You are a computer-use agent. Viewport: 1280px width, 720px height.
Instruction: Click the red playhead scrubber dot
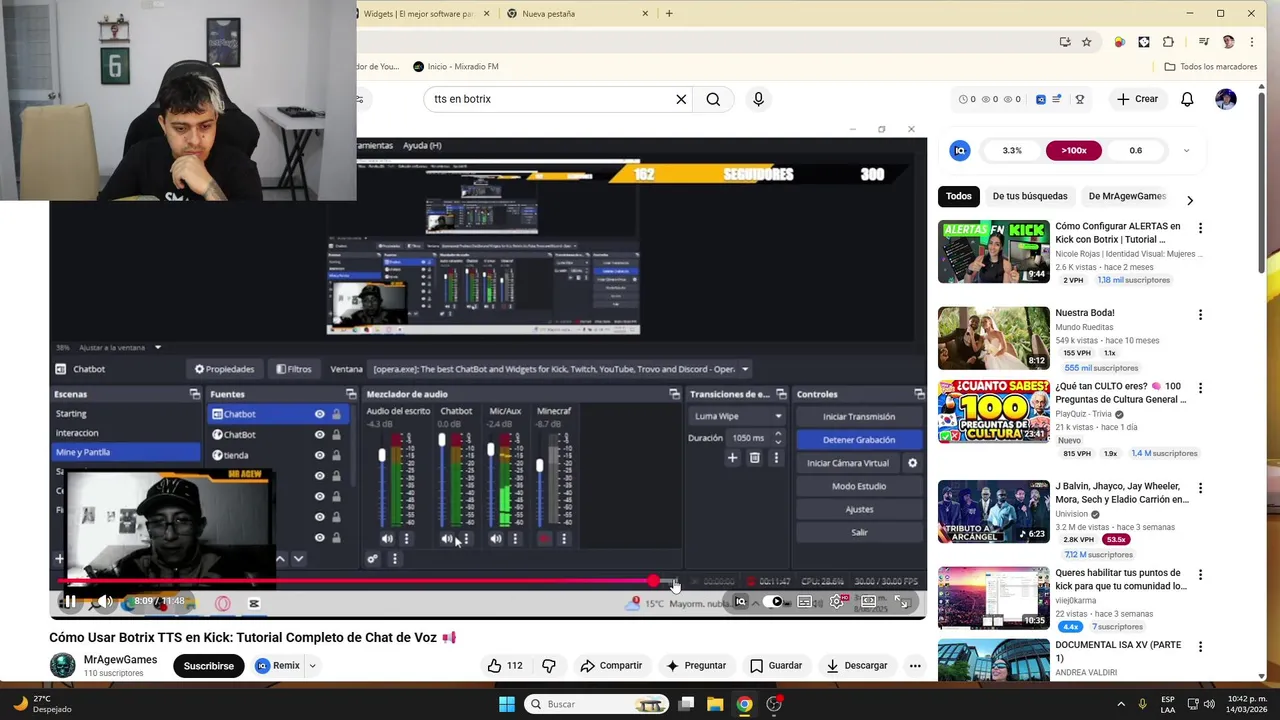(x=653, y=581)
